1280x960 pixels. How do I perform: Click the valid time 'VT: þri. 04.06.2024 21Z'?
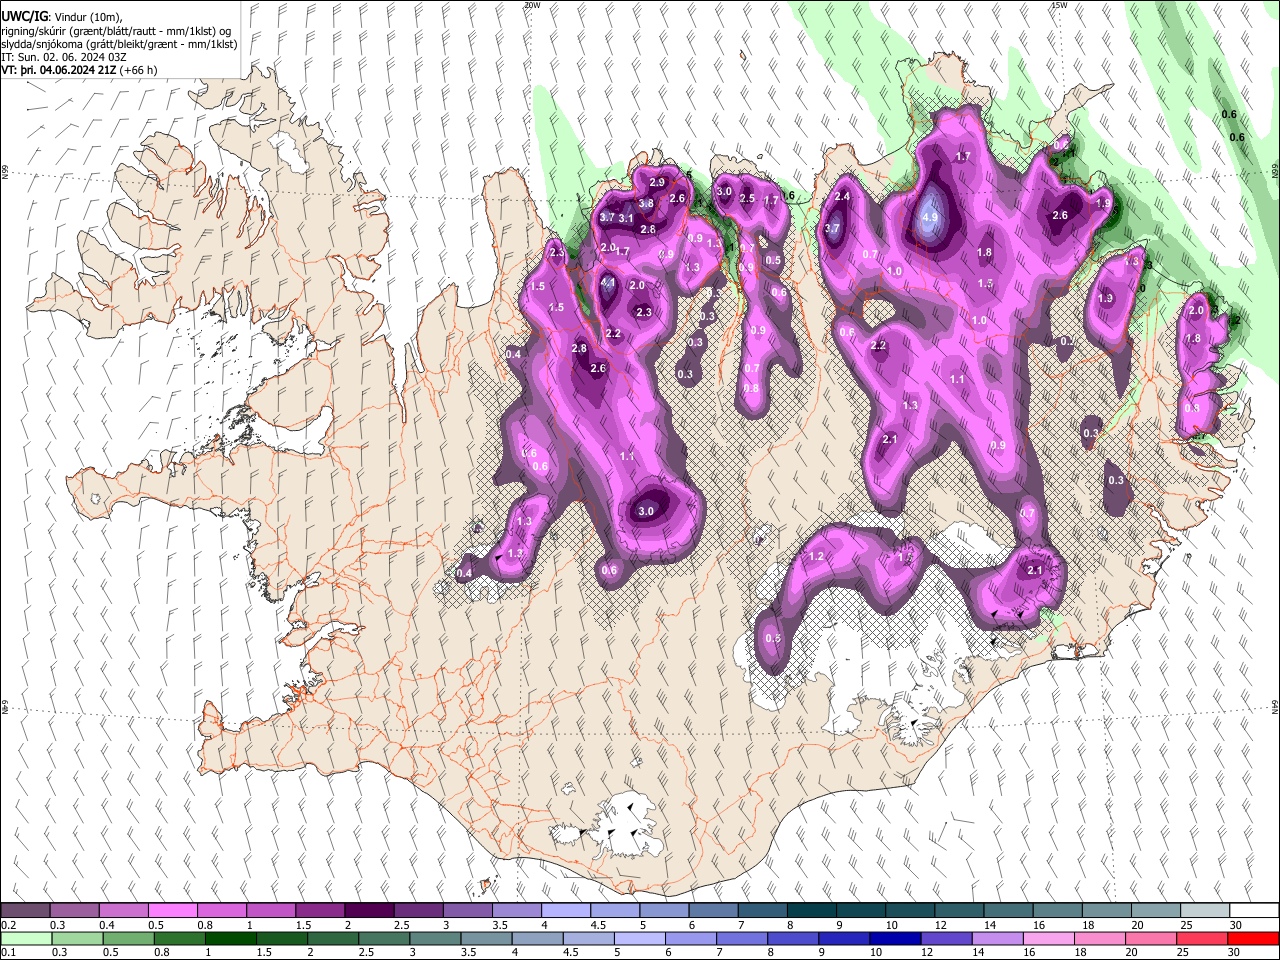(60, 70)
